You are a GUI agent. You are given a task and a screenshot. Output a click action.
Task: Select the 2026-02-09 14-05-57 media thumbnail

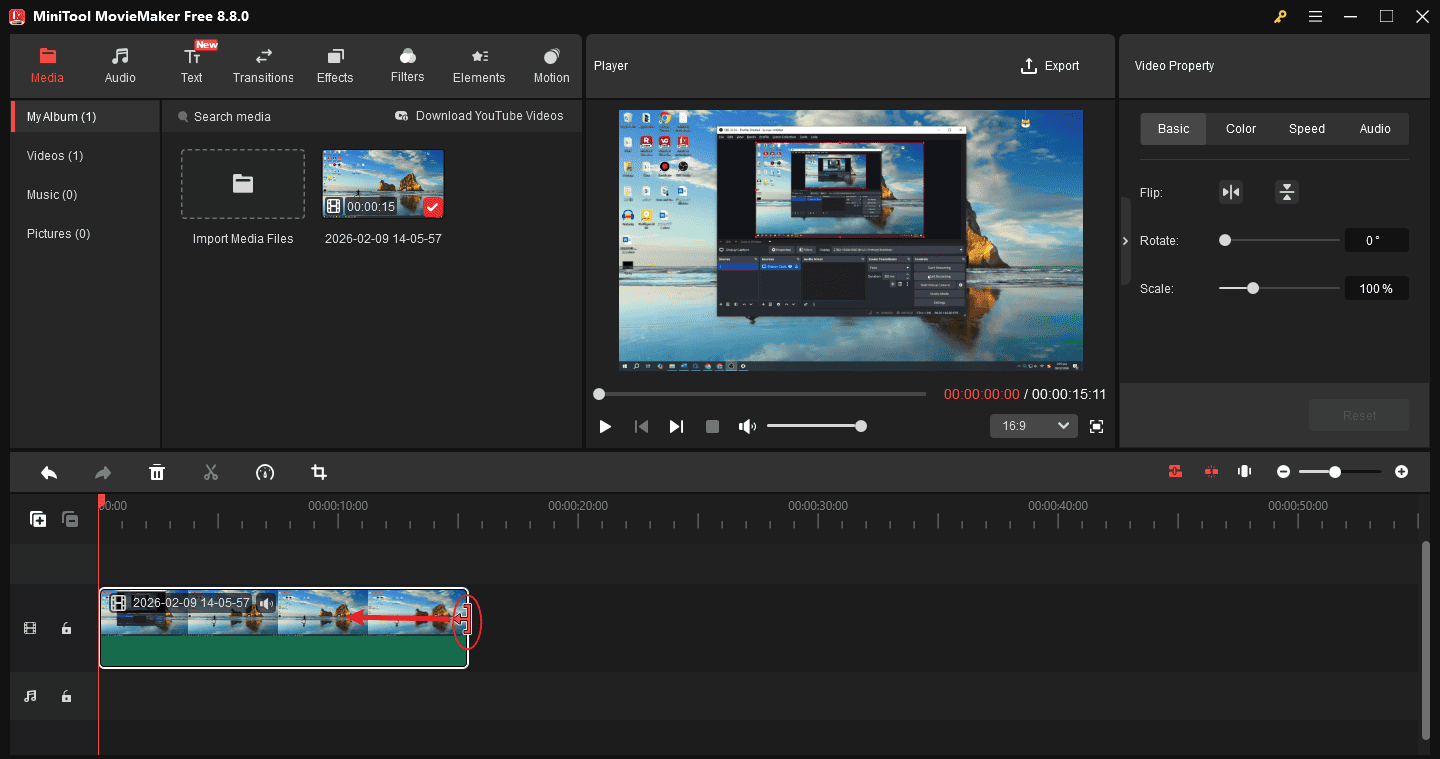pyautogui.click(x=383, y=184)
